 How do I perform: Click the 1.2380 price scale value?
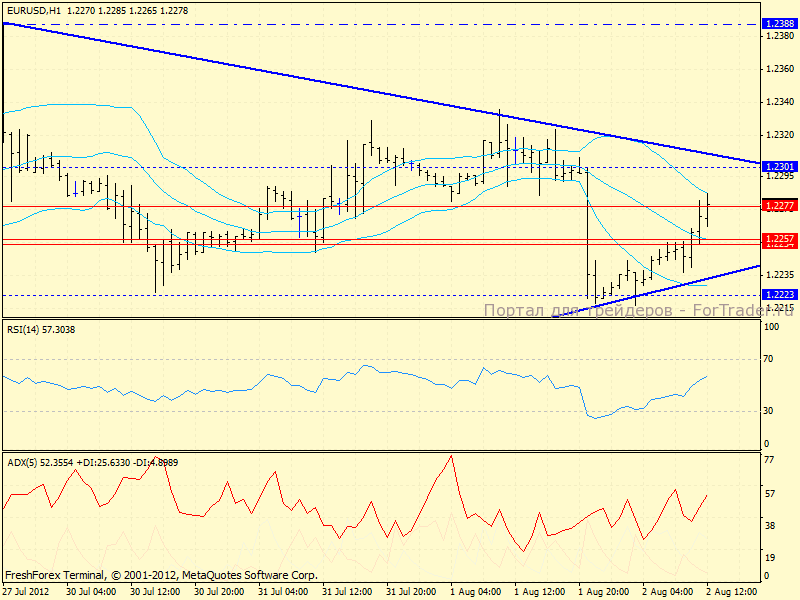tap(780, 36)
